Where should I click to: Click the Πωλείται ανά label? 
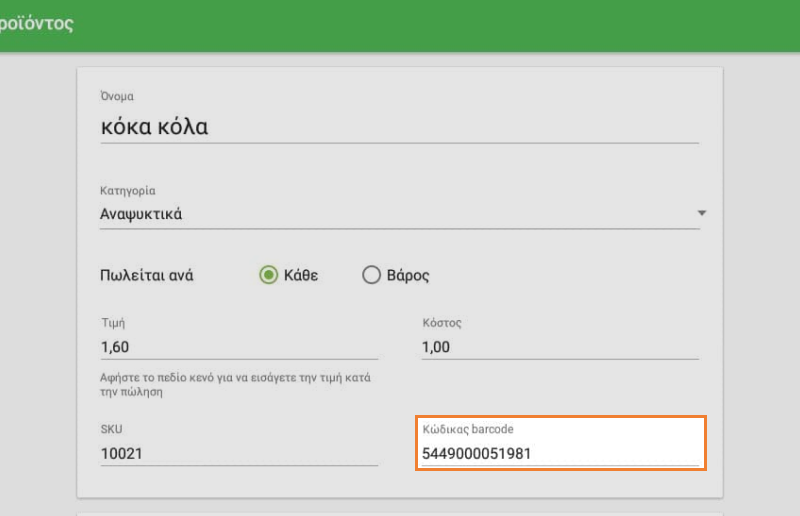click(147, 275)
